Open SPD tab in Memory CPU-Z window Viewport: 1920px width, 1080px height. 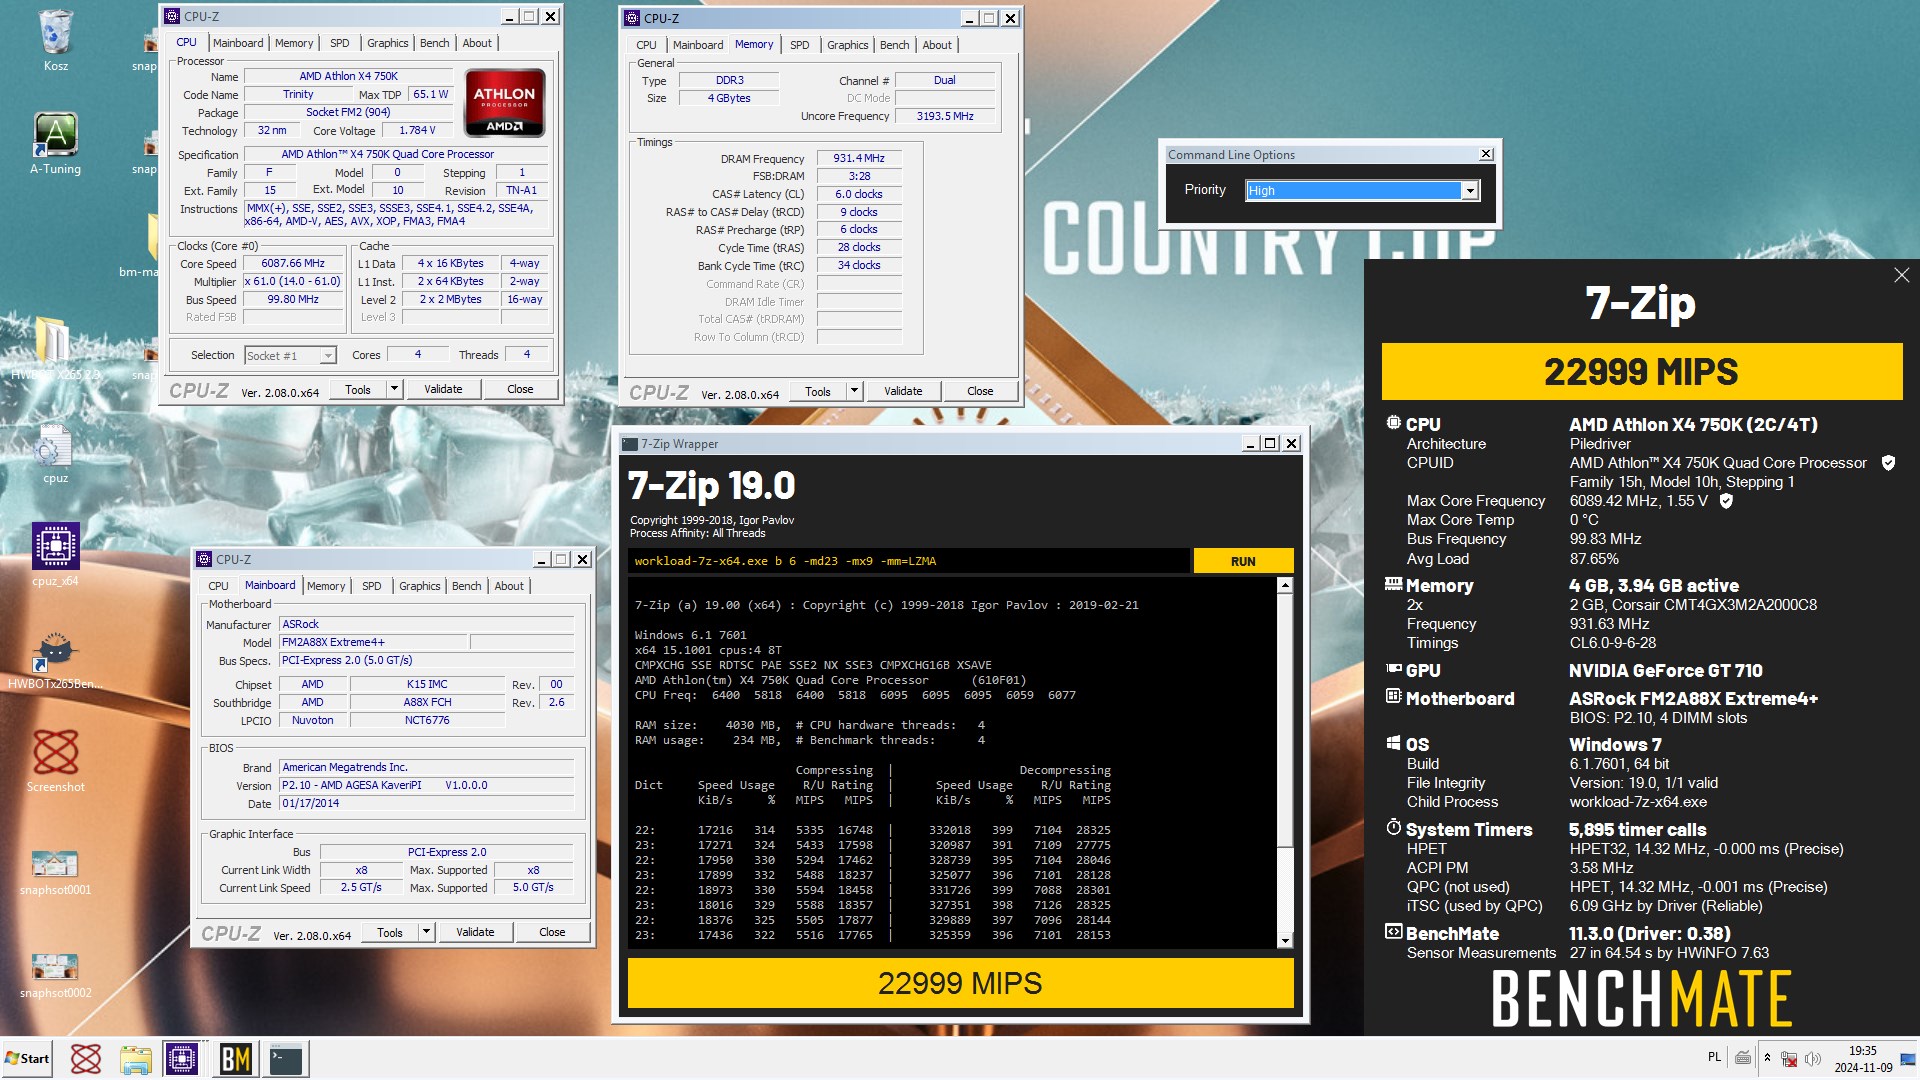pyautogui.click(x=799, y=45)
